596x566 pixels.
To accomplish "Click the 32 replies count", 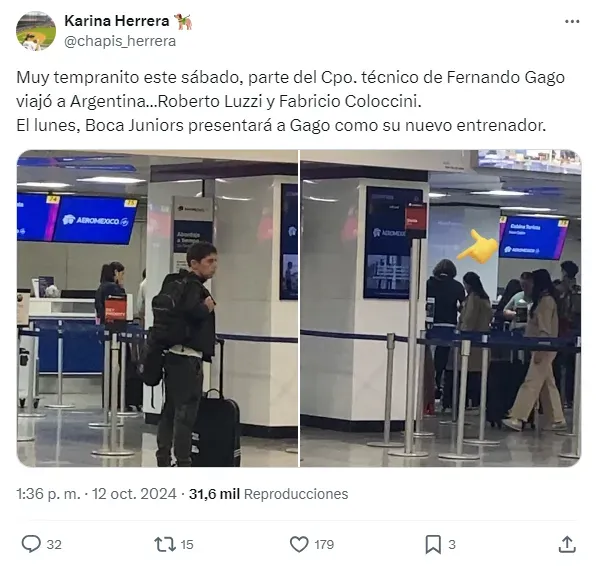I will 54,545.
